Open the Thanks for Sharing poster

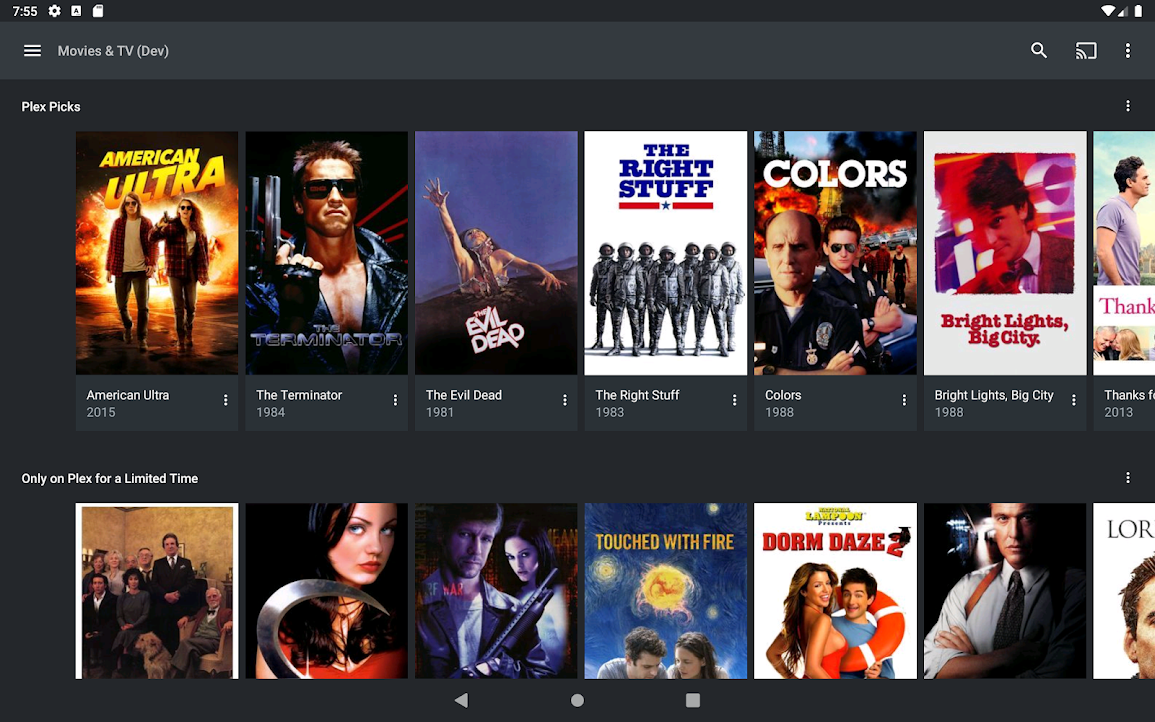coord(1124,253)
